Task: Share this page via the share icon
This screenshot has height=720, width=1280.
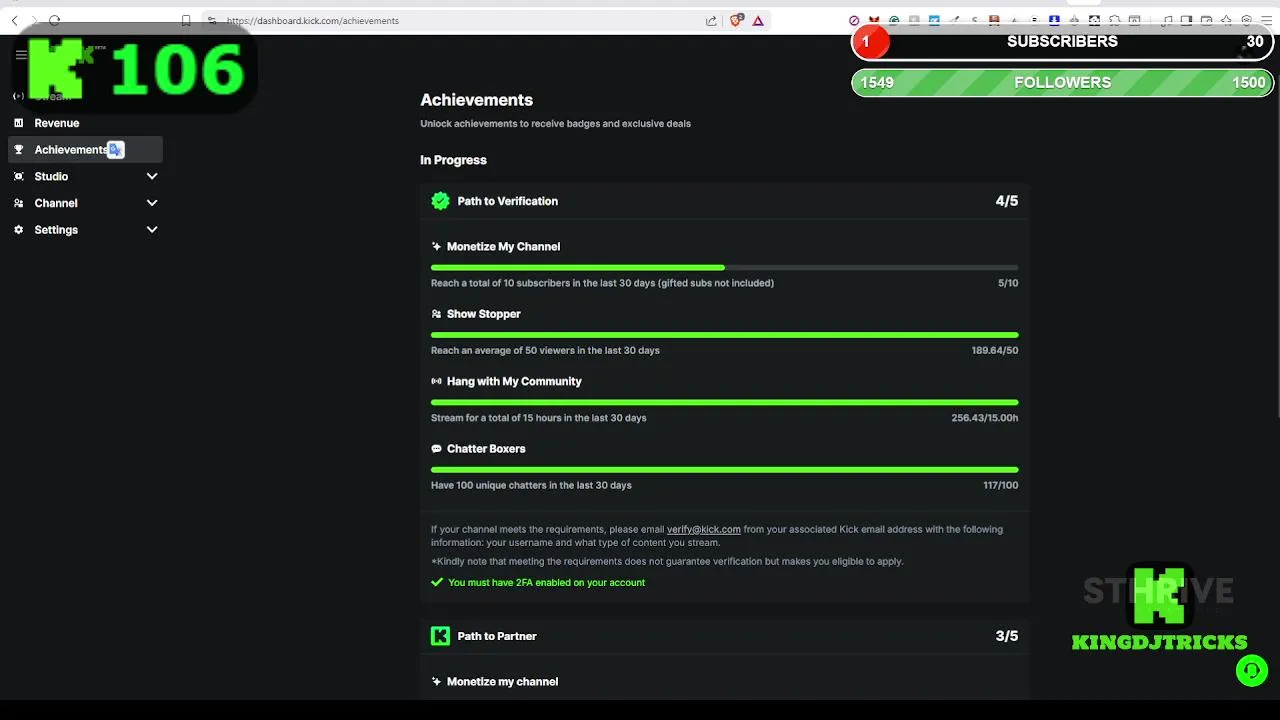Action: [711, 20]
